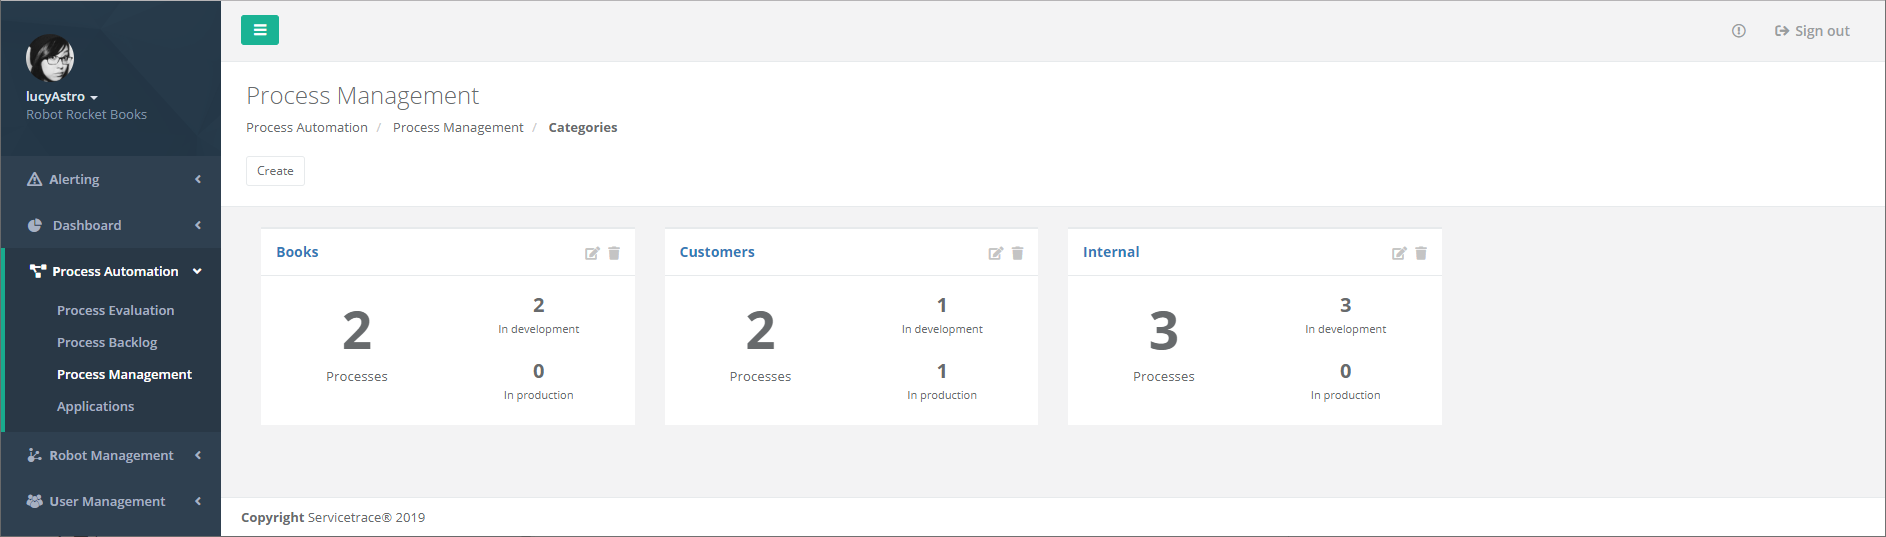Screen dimensions: 1886x537
Task: Click the Alerting warning icon in sidebar
Action: coord(34,179)
